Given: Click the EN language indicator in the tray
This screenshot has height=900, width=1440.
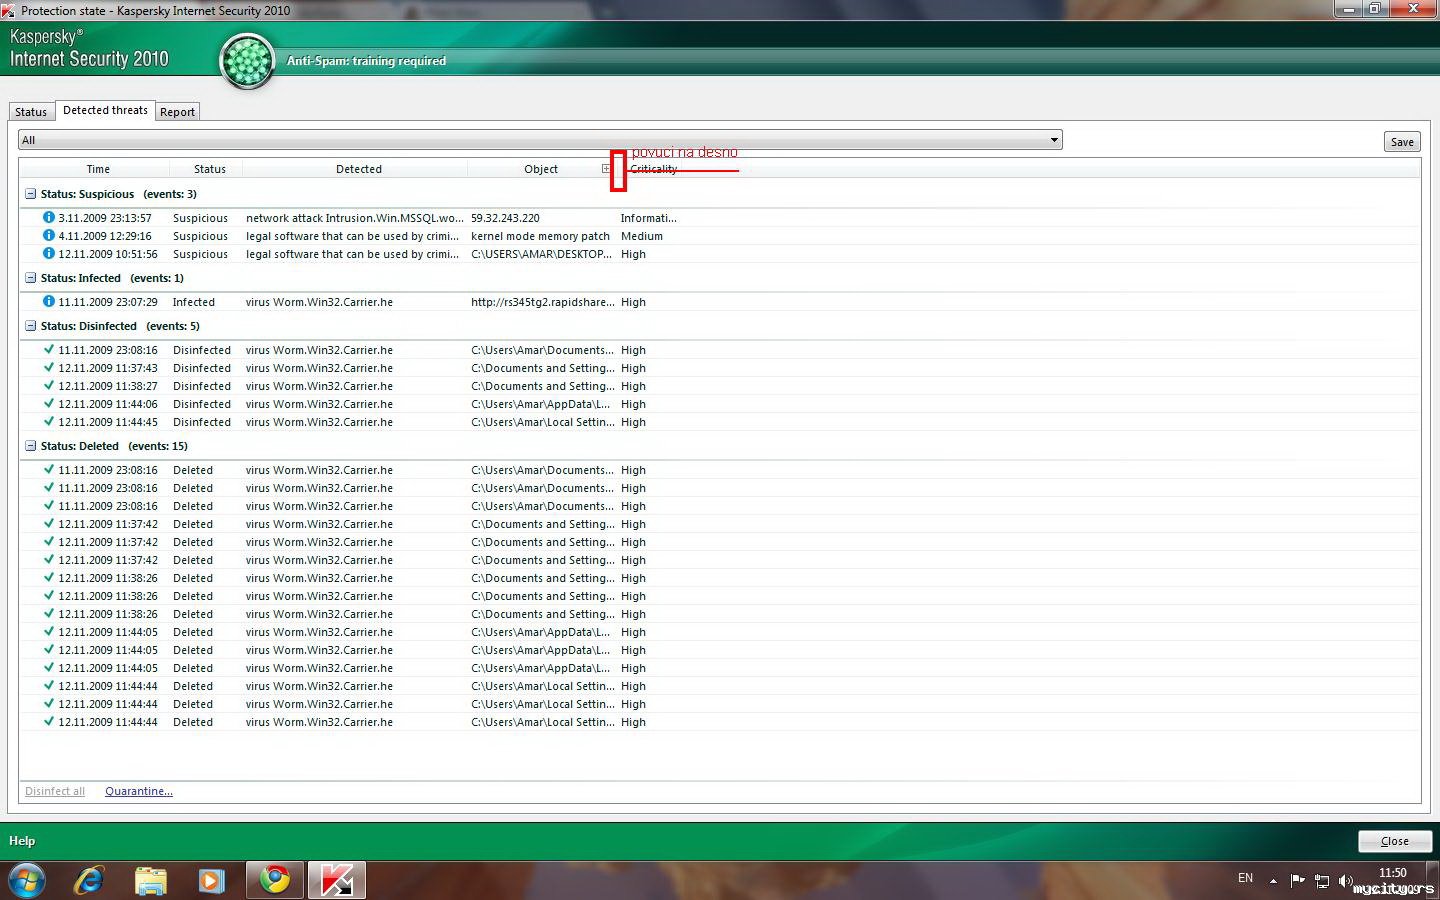Looking at the screenshot, I should coord(1245,878).
